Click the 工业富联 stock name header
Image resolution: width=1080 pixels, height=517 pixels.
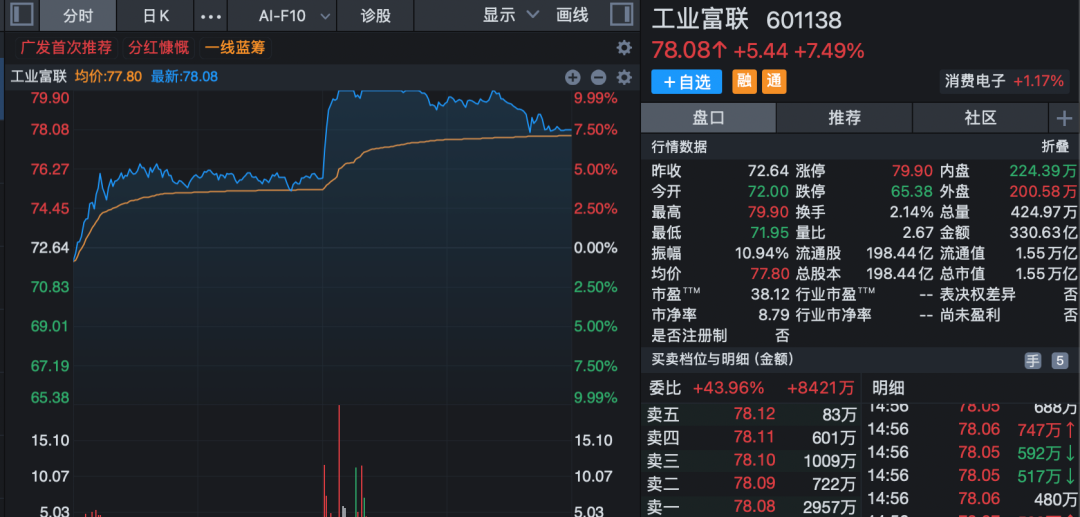tap(700, 19)
